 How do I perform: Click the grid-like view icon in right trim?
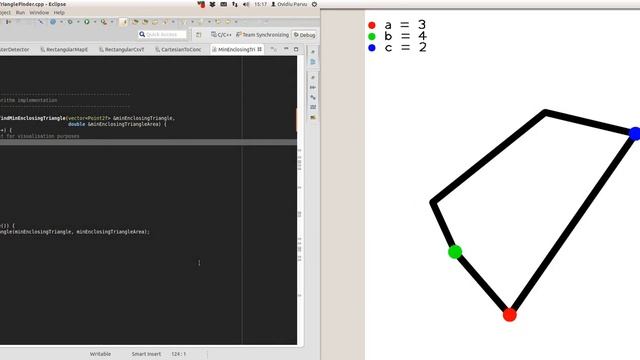point(313,107)
